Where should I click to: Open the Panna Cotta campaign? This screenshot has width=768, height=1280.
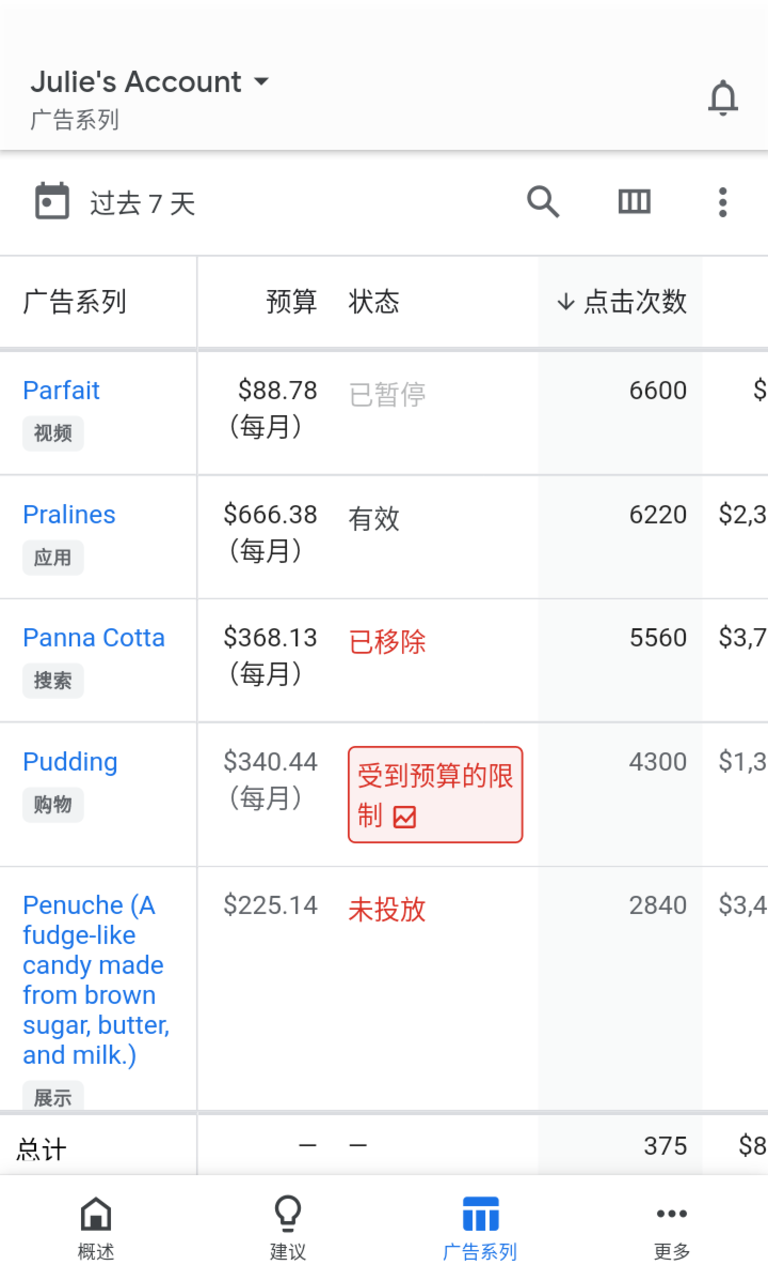click(94, 638)
